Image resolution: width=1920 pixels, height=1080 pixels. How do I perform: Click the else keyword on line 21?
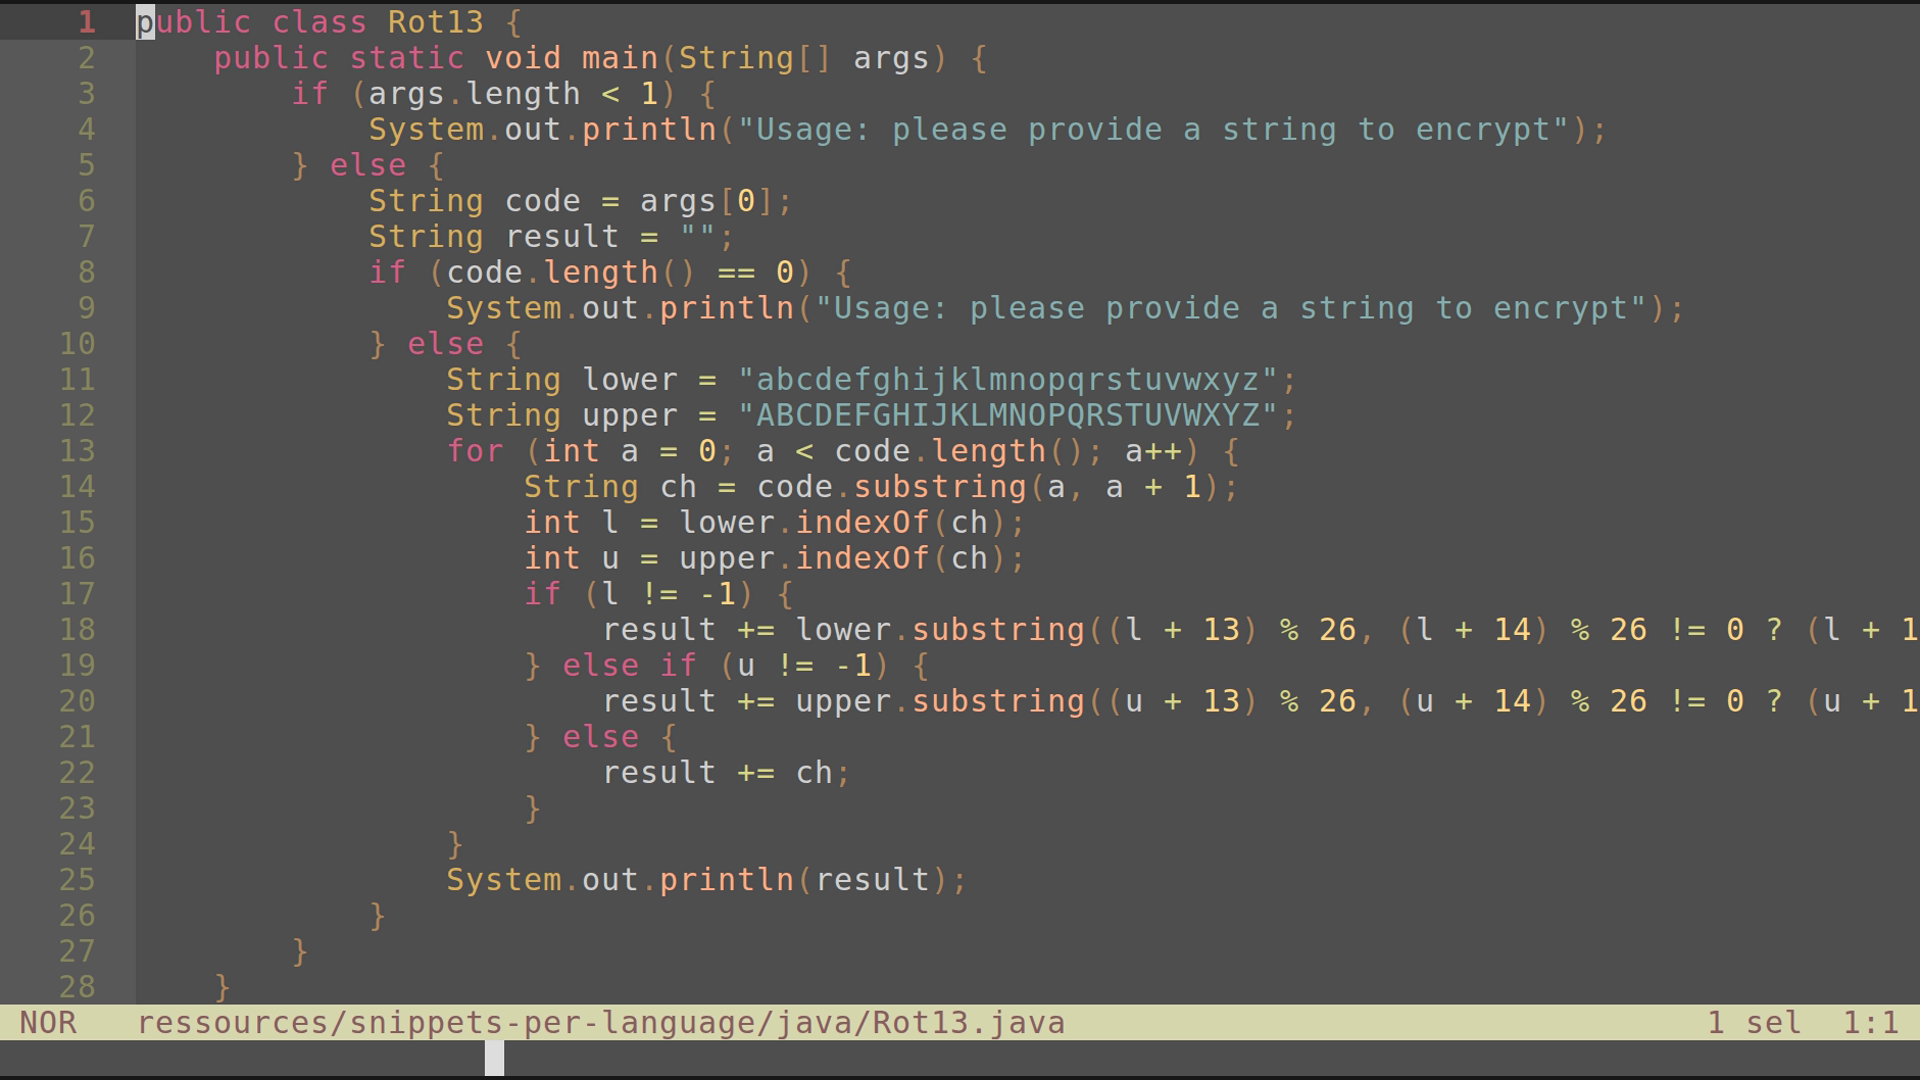click(600, 736)
